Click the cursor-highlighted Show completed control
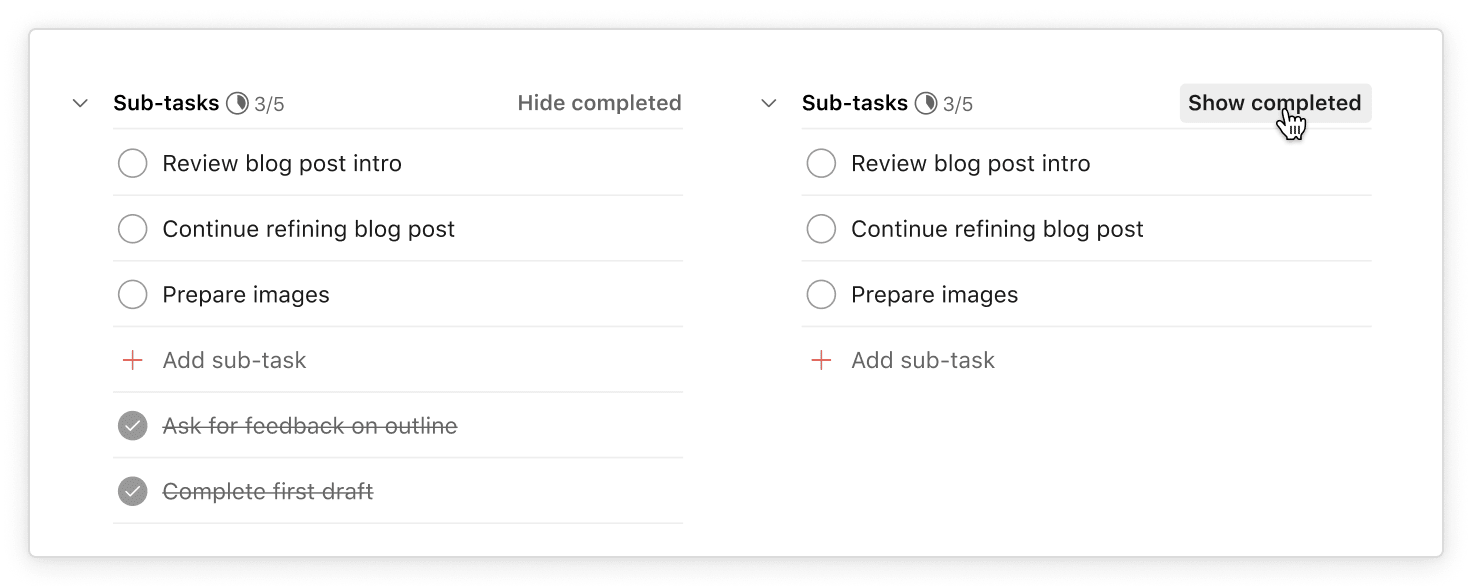This screenshot has height=586, width=1472. coord(1273,102)
